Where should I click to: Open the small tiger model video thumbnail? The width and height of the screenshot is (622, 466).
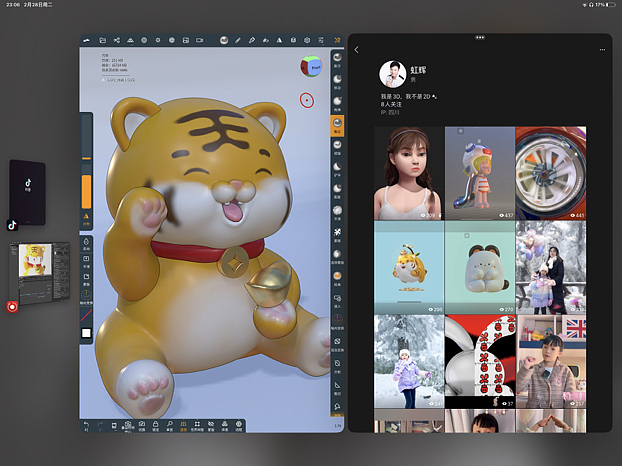[409, 267]
